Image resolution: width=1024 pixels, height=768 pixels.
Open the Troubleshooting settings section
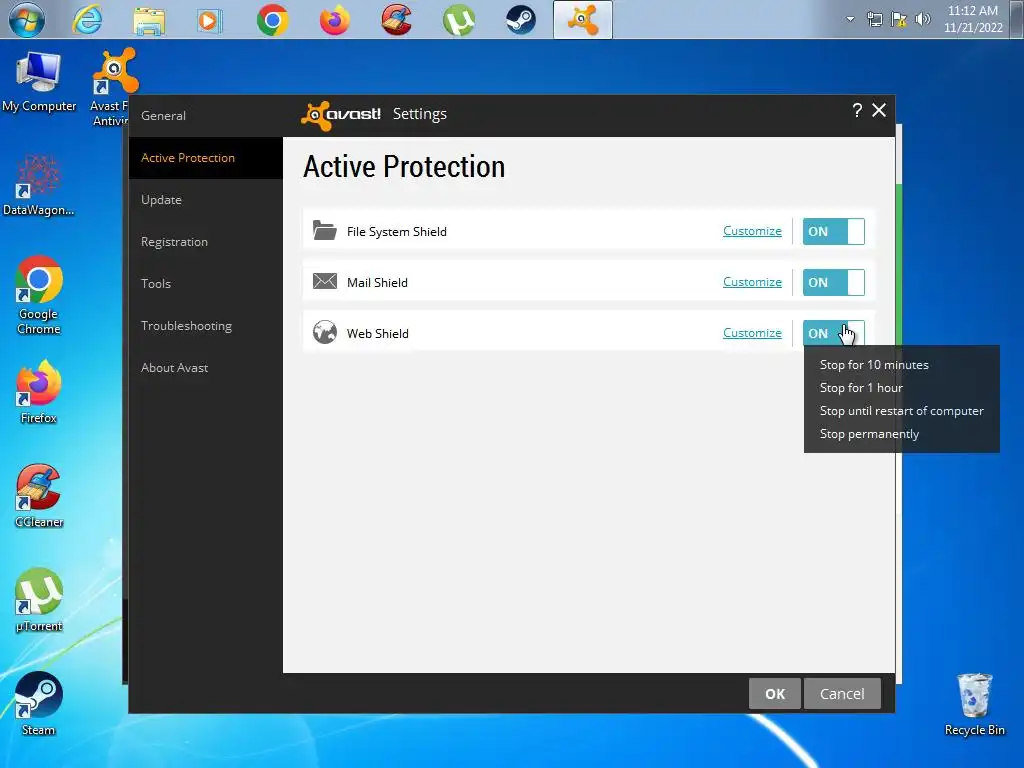coord(205,325)
